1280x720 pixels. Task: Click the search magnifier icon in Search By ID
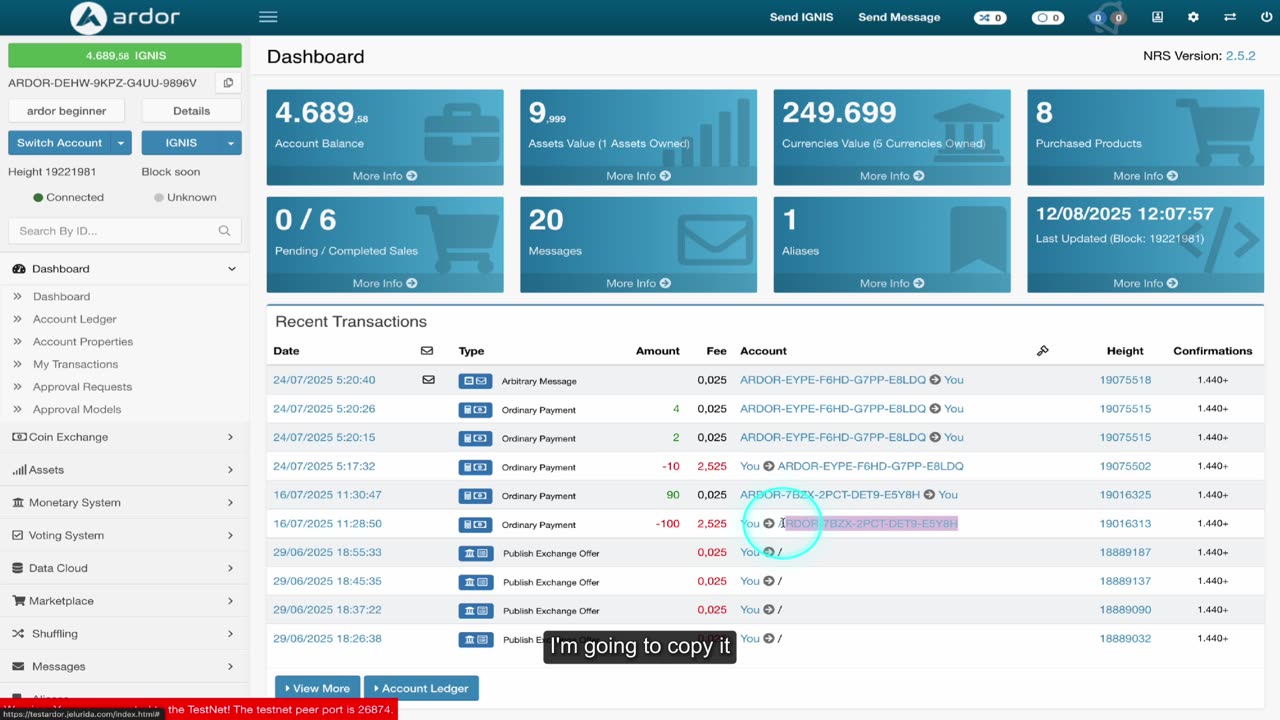click(x=224, y=231)
